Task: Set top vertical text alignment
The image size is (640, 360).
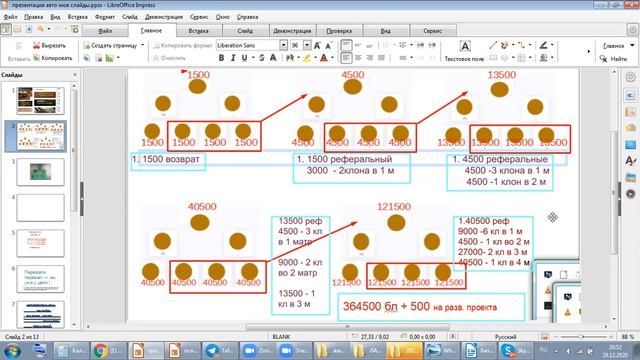Action: 346,45
